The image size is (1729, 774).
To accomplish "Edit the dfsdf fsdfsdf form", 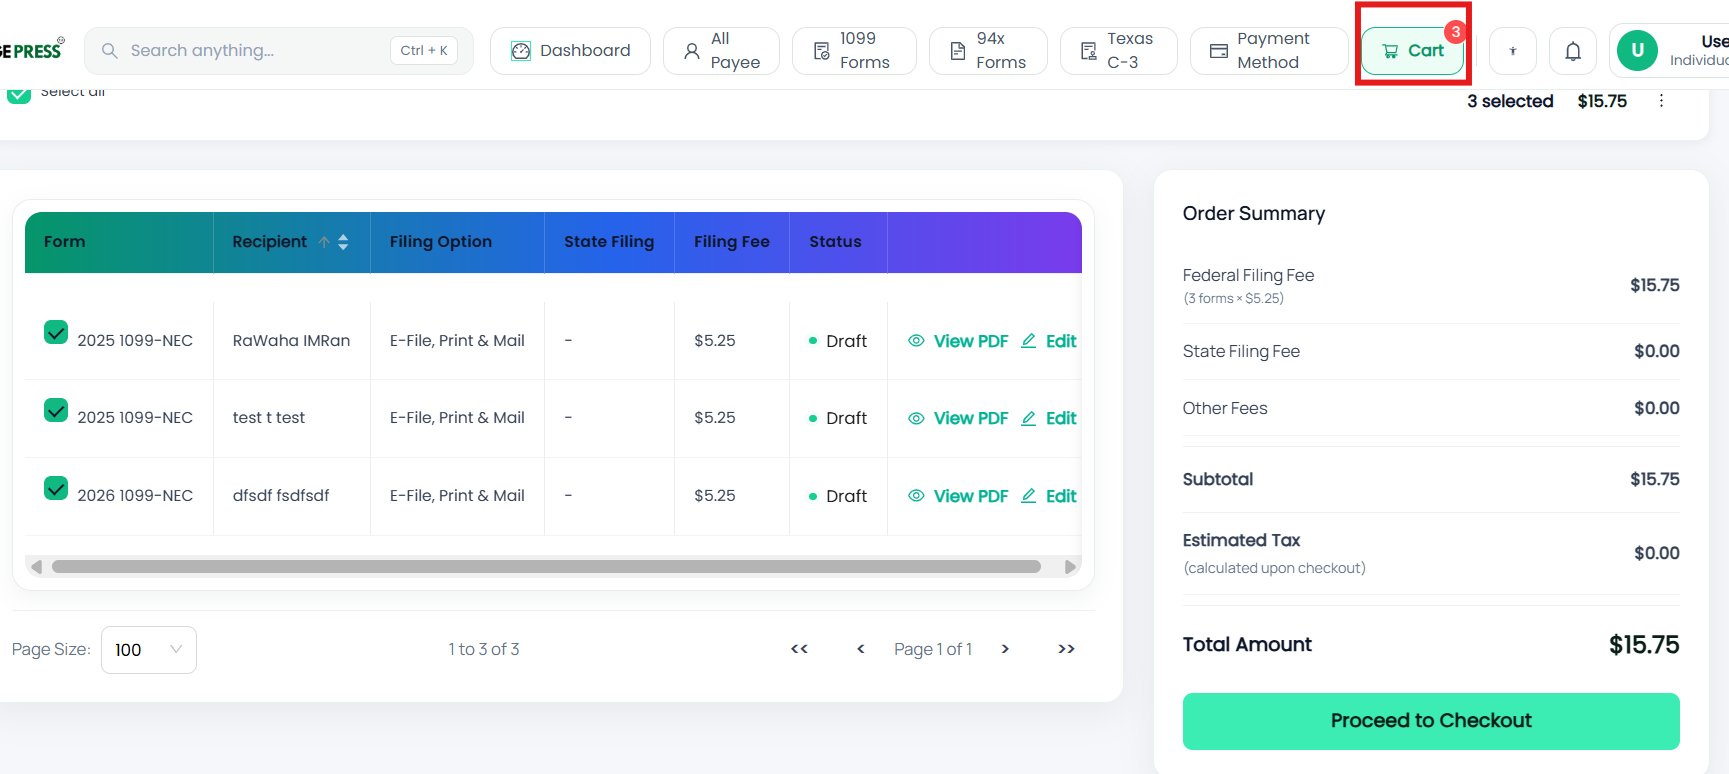I will pos(1049,496).
